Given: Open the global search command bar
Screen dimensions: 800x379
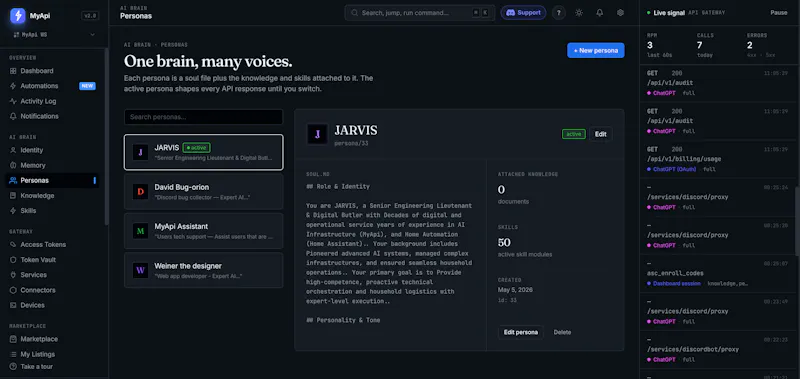Looking at the screenshot, I should click(x=419, y=13).
